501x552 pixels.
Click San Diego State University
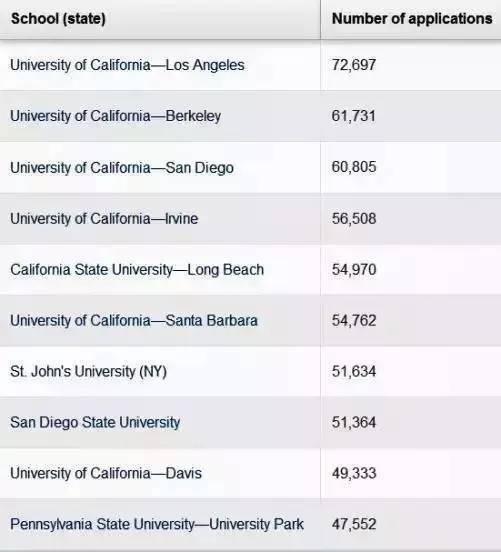(95, 422)
